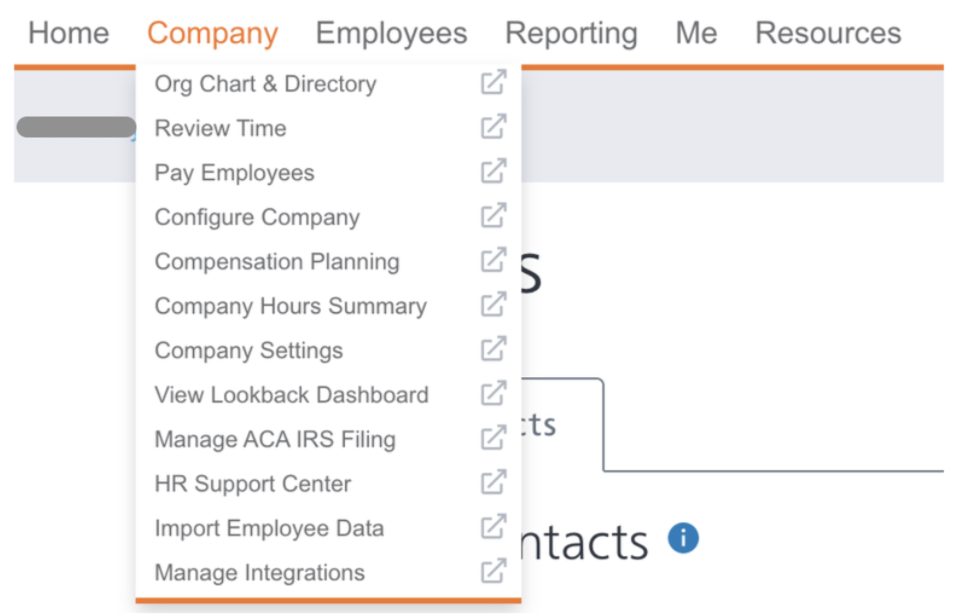Image resolution: width=962 pixels, height=616 pixels.
Task: Click pop-out icon next to Compensation Planning
Action: point(493,260)
